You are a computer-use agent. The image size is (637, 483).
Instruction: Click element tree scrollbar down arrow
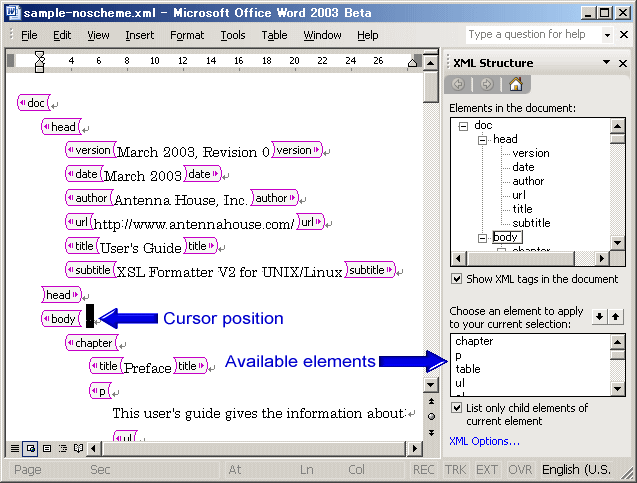point(618,243)
